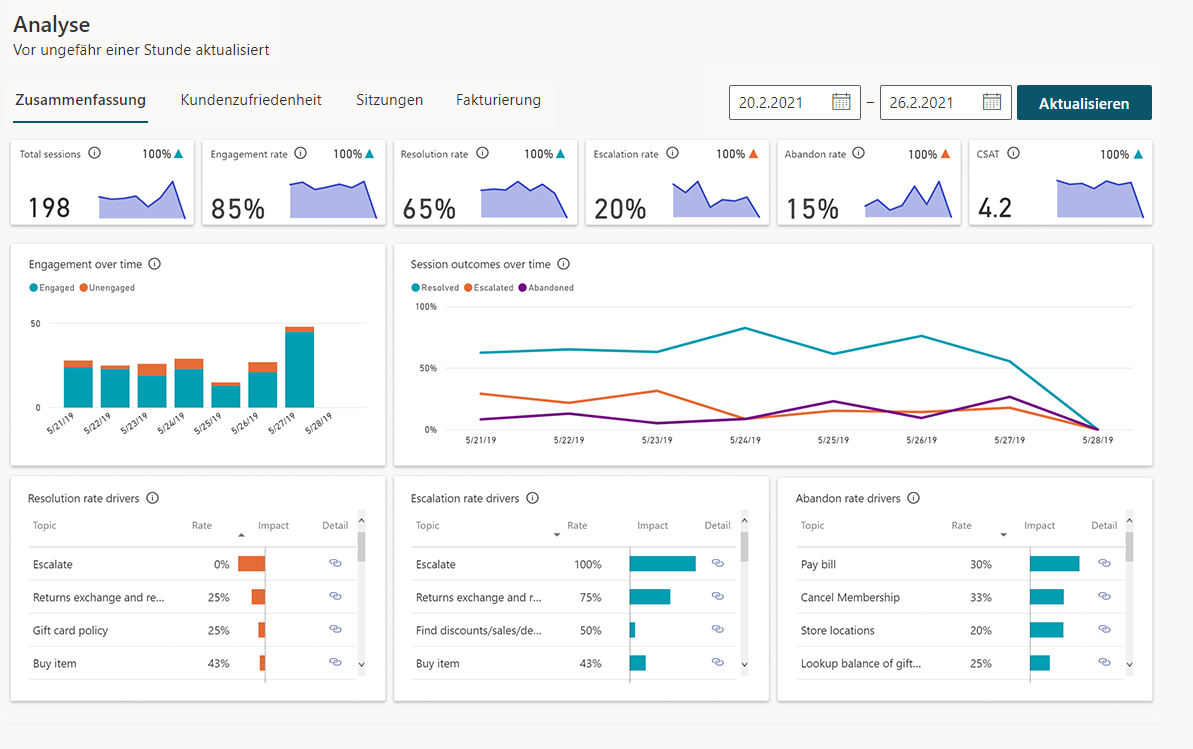Select the Sitzungen tab
1193x749 pixels.
tap(389, 100)
